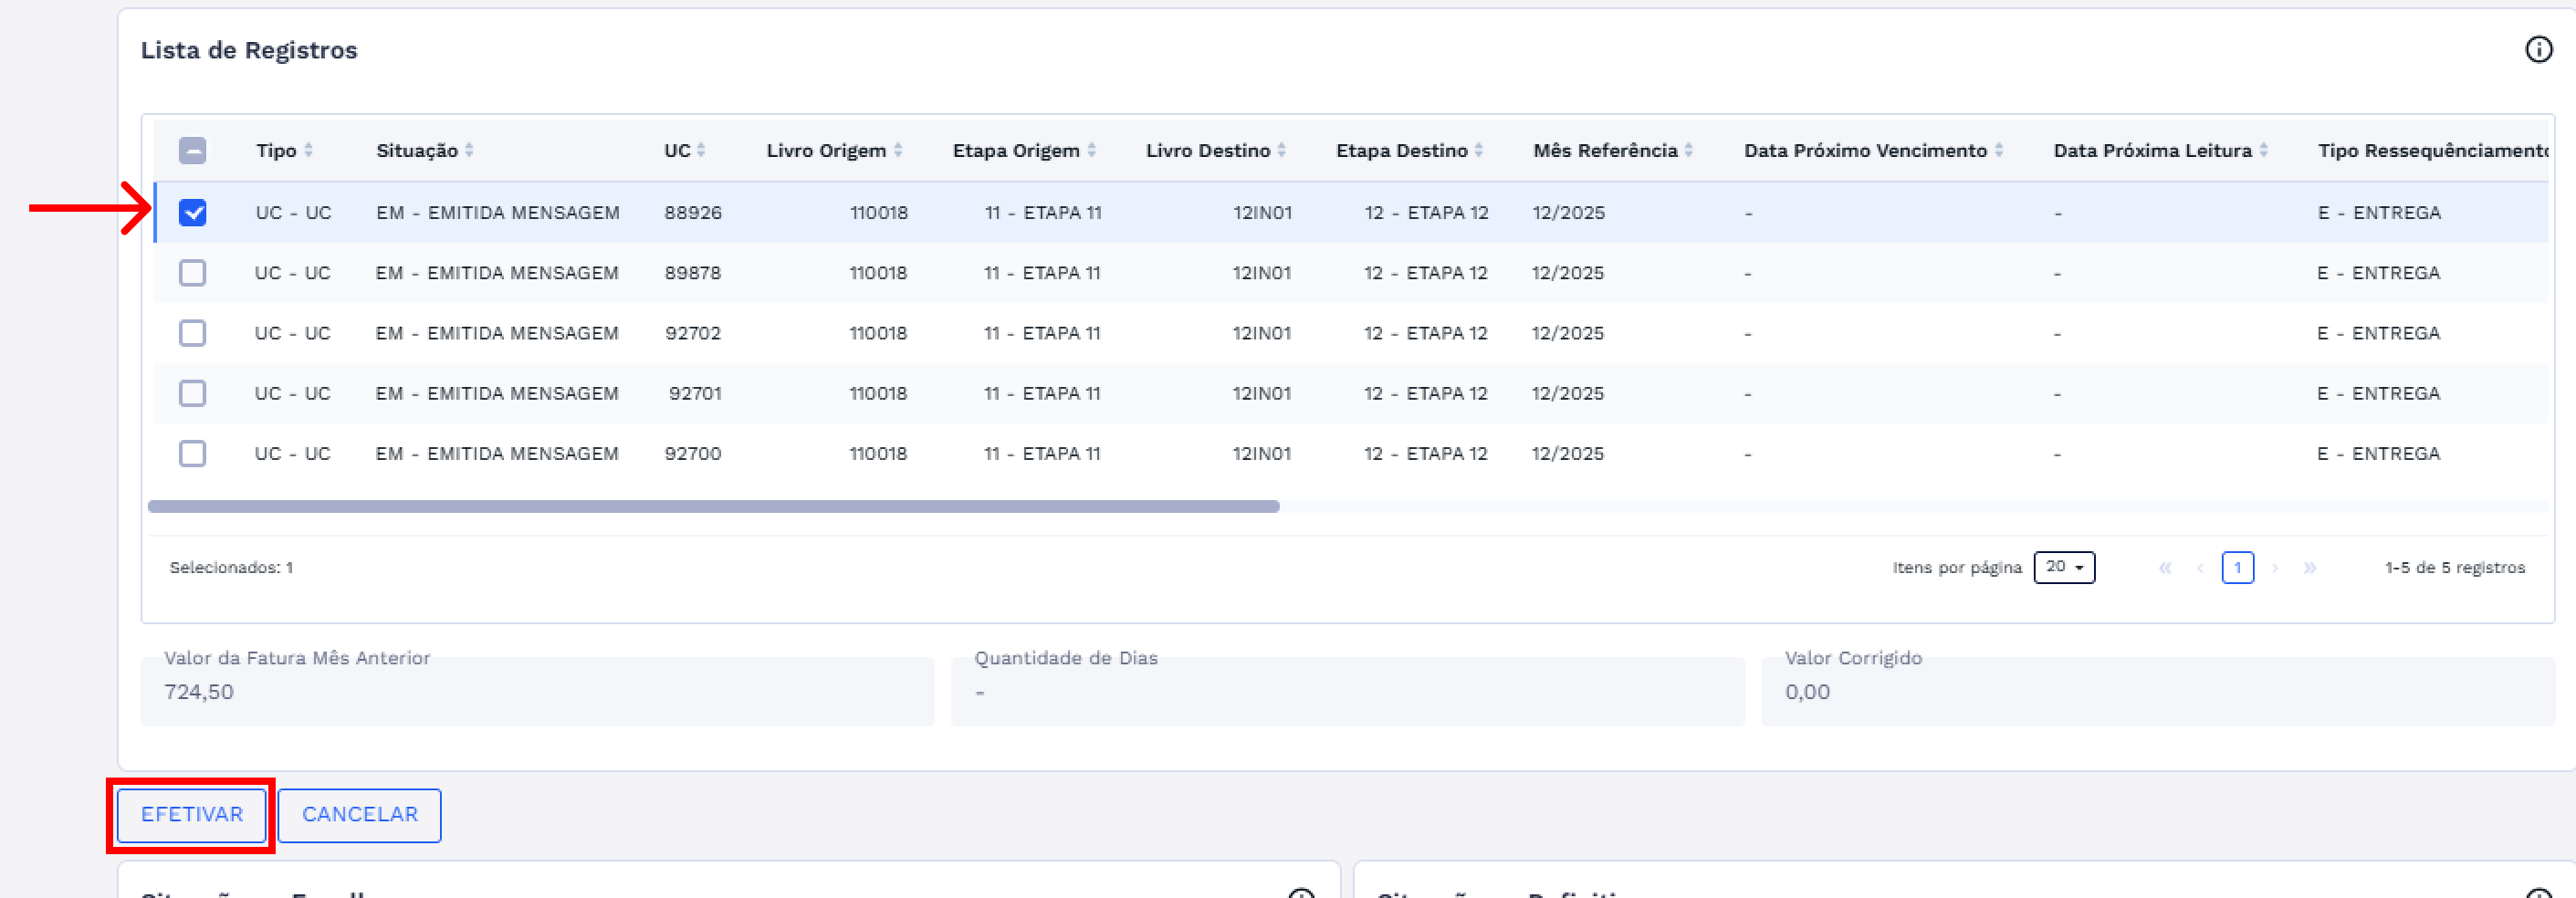Sort by UC column arrows
Screen dimensions: 2576x898
click(701, 150)
